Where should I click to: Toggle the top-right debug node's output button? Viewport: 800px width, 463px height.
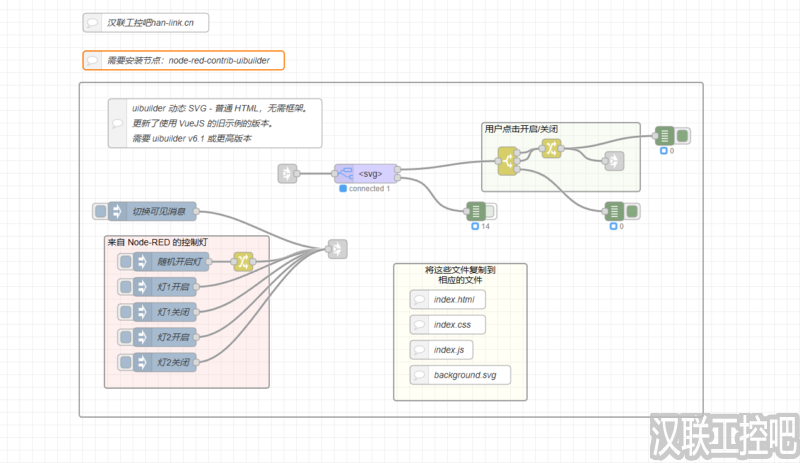click(x=683, y=136)
